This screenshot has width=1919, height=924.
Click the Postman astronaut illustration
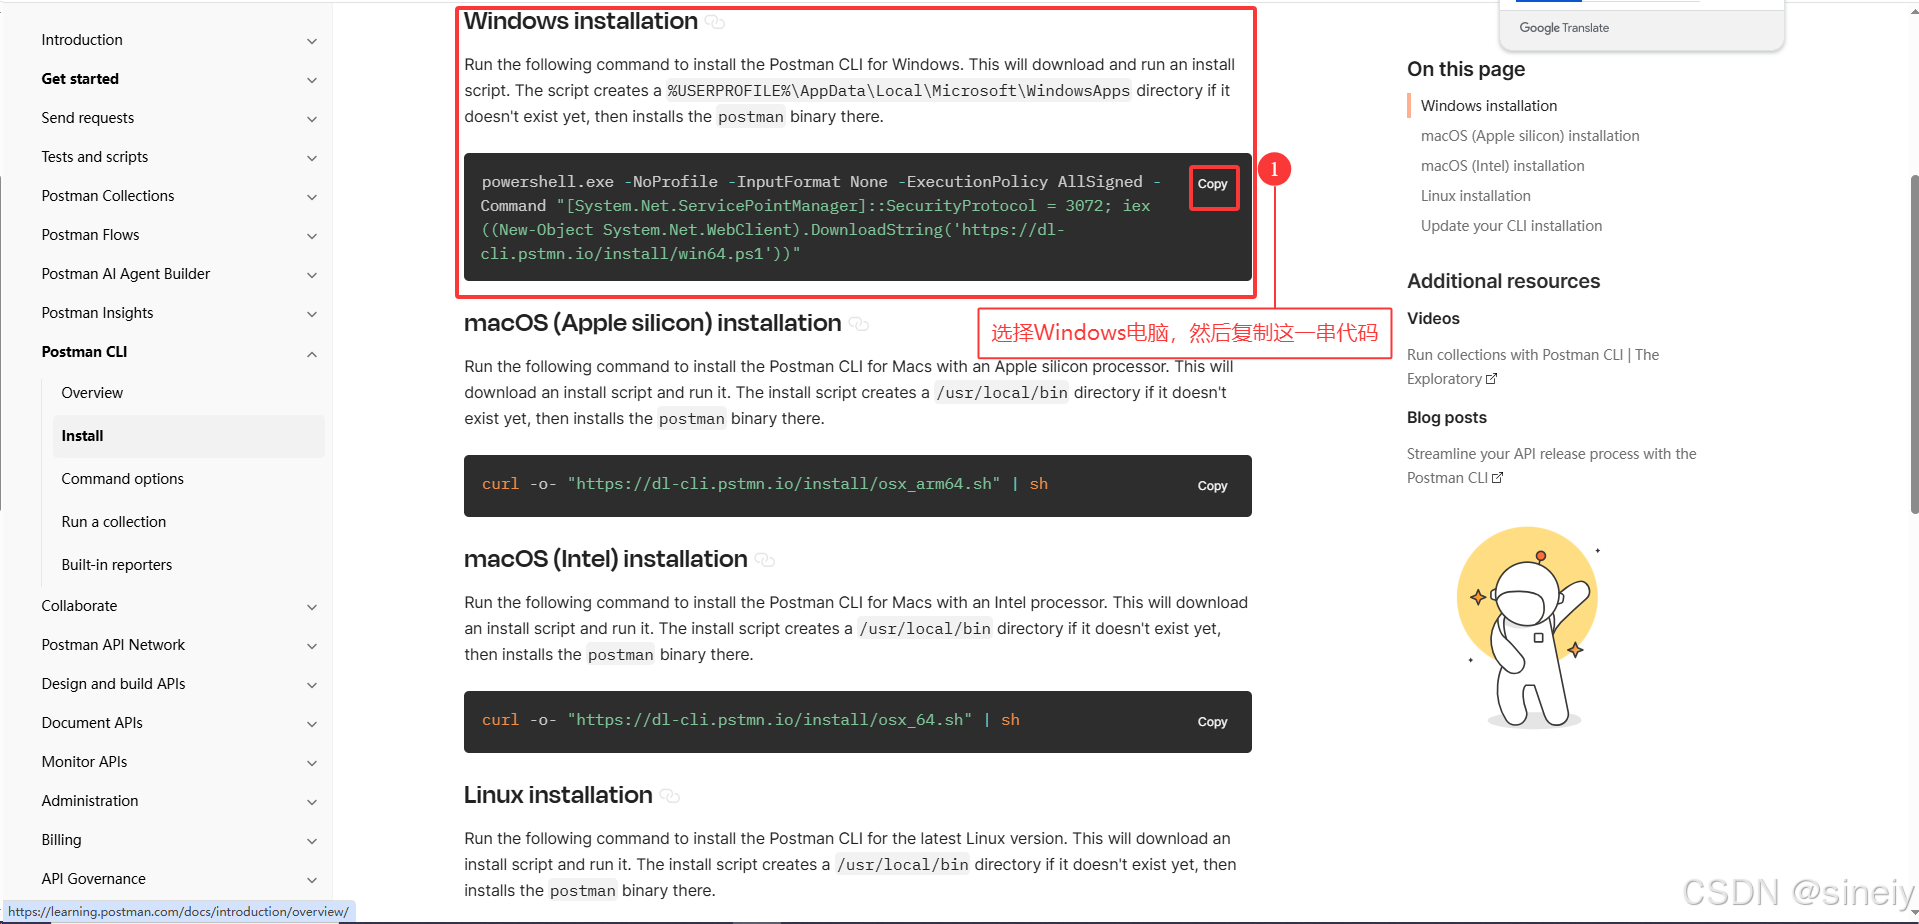pos(1528,627)
